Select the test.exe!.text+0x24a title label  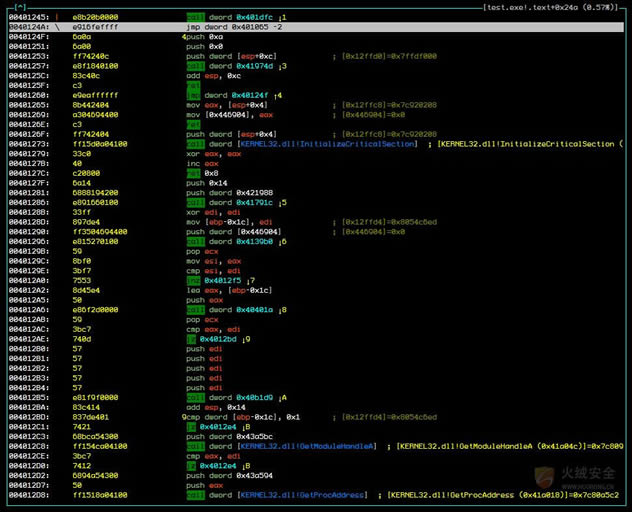528,7
